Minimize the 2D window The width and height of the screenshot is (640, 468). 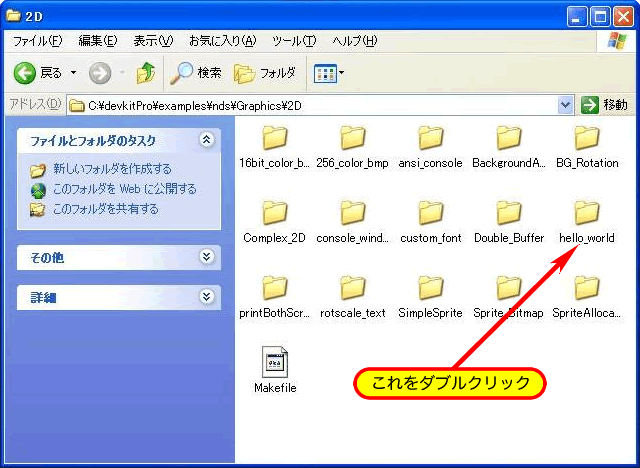pyautogui.click(x=577, y=17)
